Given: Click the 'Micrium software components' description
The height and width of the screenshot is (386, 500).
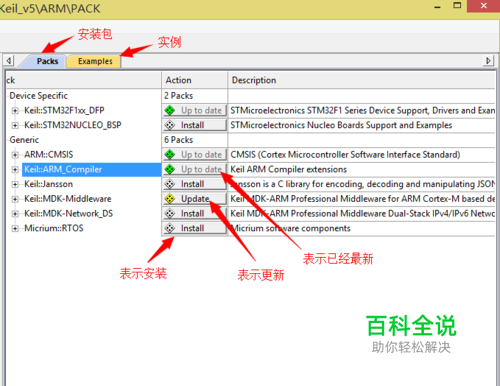Looking at the screenshot, I should pos(290,228).
